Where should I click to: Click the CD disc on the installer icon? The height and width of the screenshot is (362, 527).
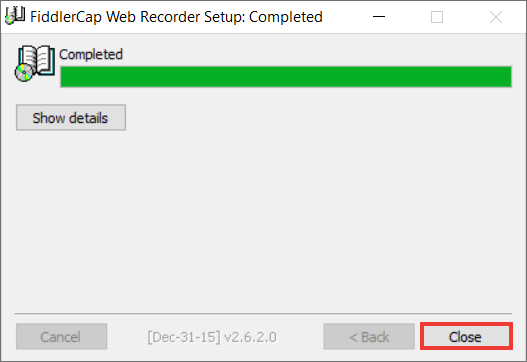[24, 73]
